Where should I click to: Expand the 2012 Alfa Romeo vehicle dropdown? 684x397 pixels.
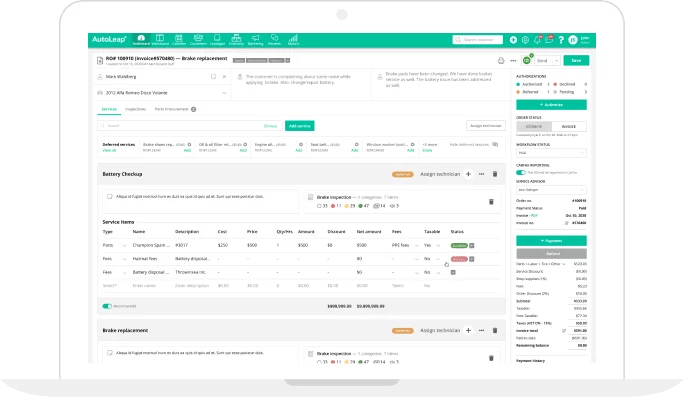click(x=224, y=93)
